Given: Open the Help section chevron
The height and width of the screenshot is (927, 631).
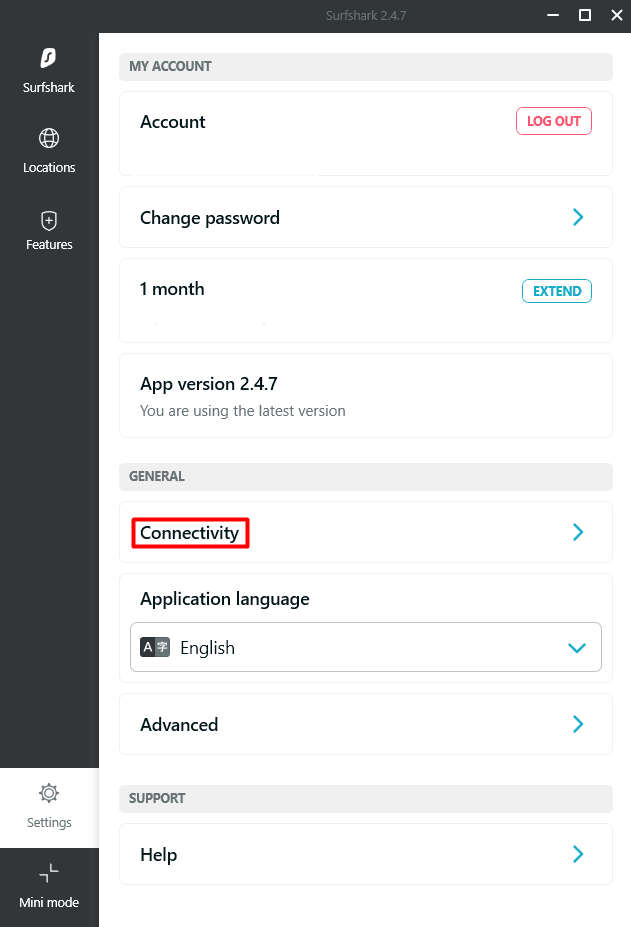Looking at the screenshot, I should pyautogui.click(x=578, y=854).
